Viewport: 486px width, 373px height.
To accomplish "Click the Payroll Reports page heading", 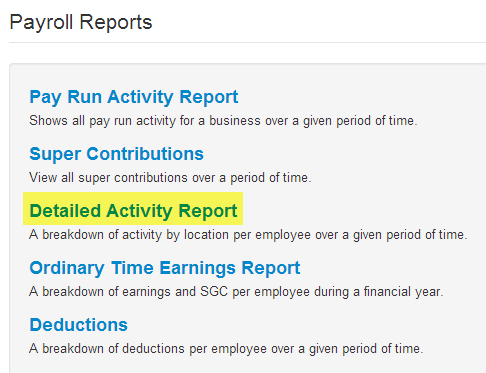I will (x=81, y=23).
